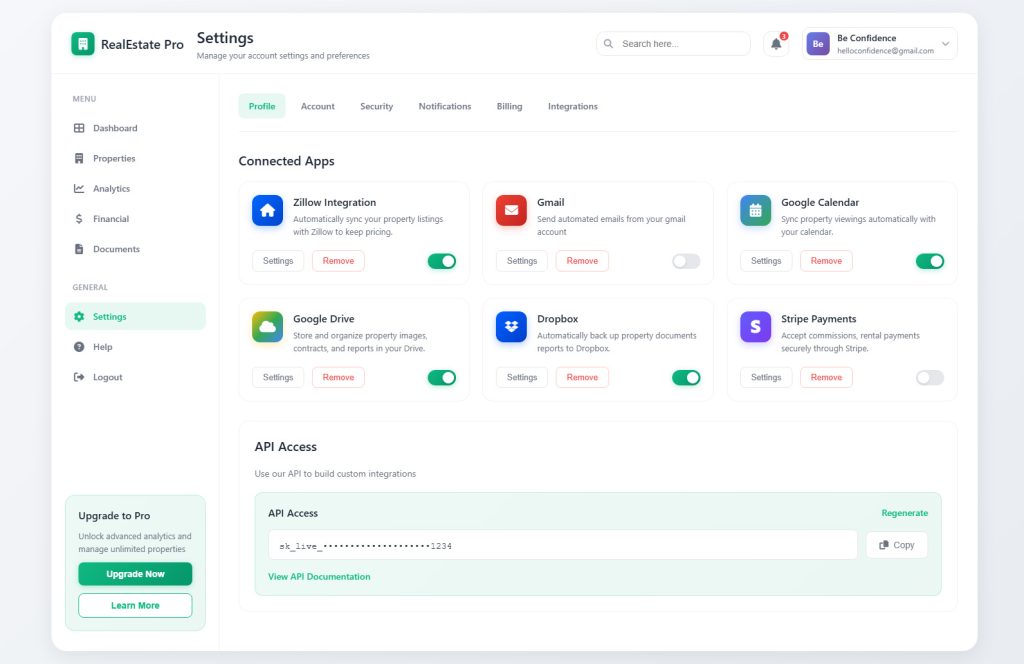Go to Properties in the sidebar
1024x664 pixels.
(135, 158)
